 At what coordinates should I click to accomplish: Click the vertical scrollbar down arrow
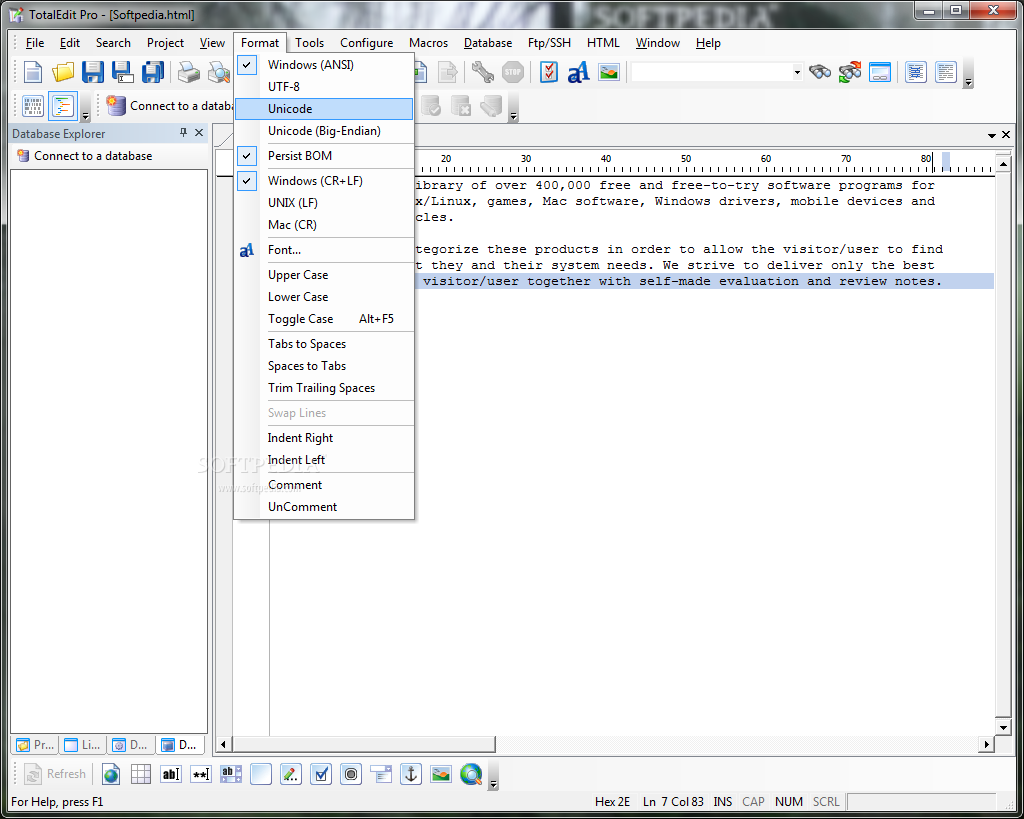[1003, 728]
